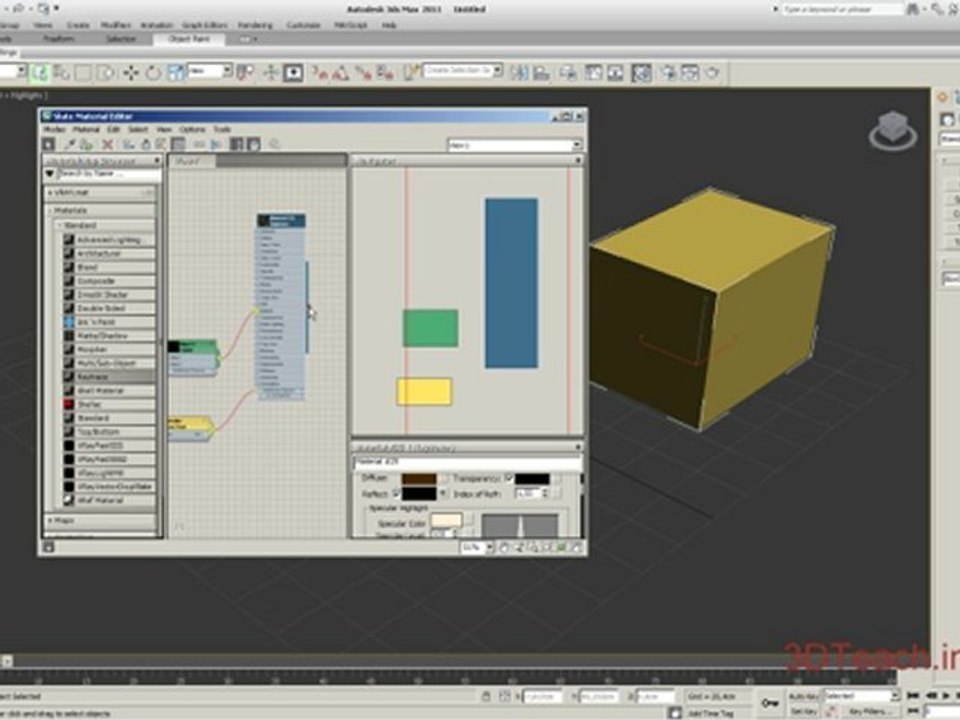Open the Curve Editor icon
The height and width of the screenshot is (720, 960).
(x=593, y=73)
